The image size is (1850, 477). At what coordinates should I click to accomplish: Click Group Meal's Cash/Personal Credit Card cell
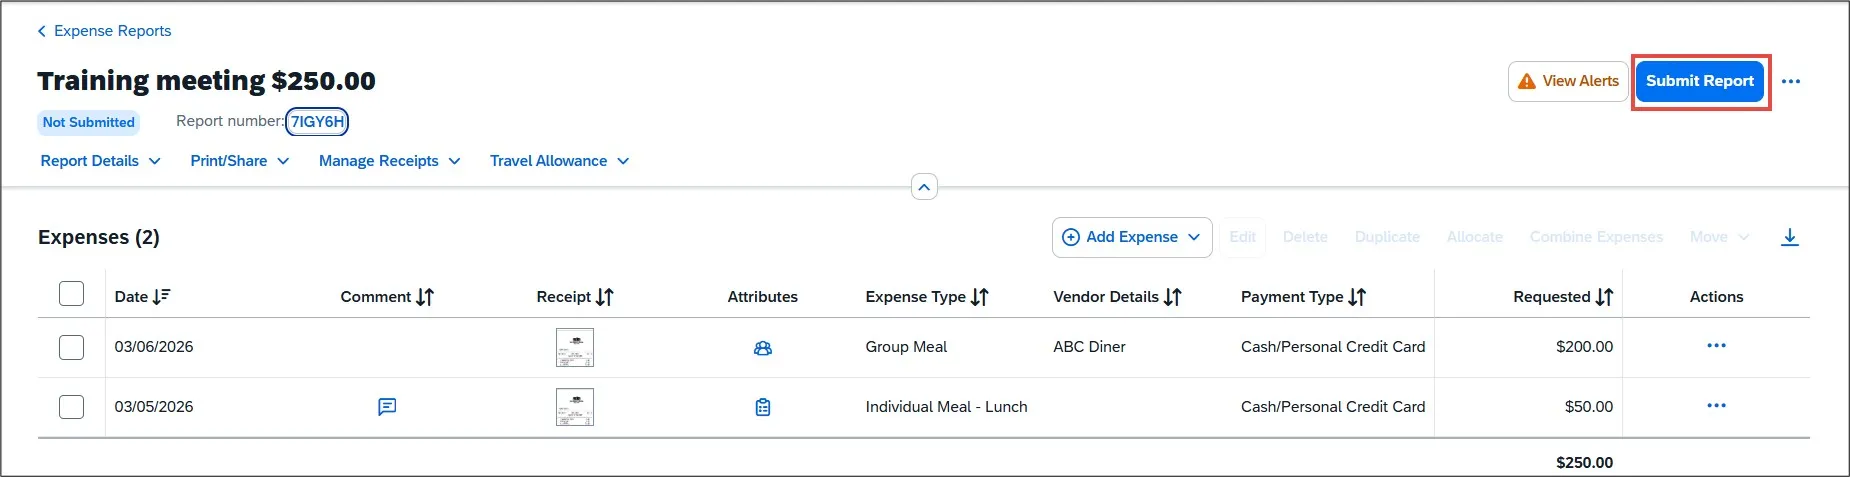coord(1333,347)
